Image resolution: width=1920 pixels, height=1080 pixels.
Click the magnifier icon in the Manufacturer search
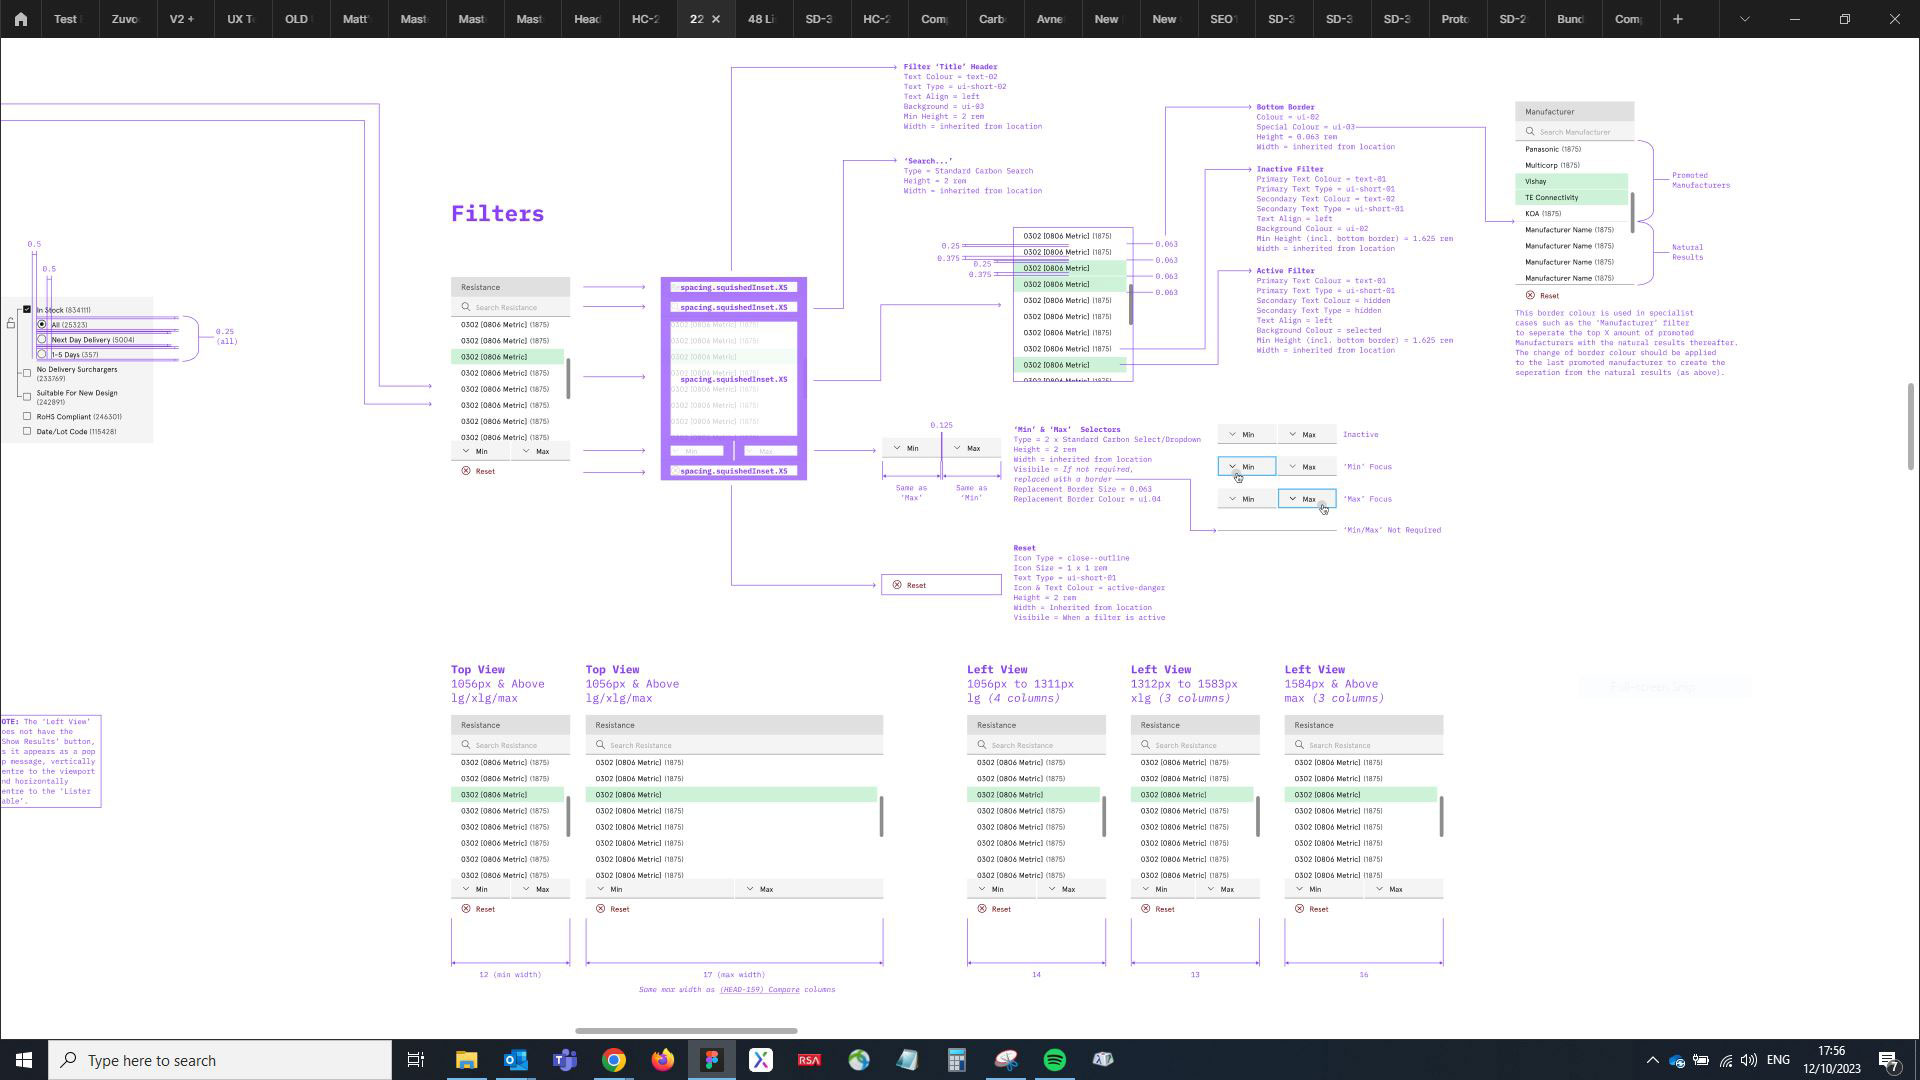pyautogui.click(x=1530, y=131)
